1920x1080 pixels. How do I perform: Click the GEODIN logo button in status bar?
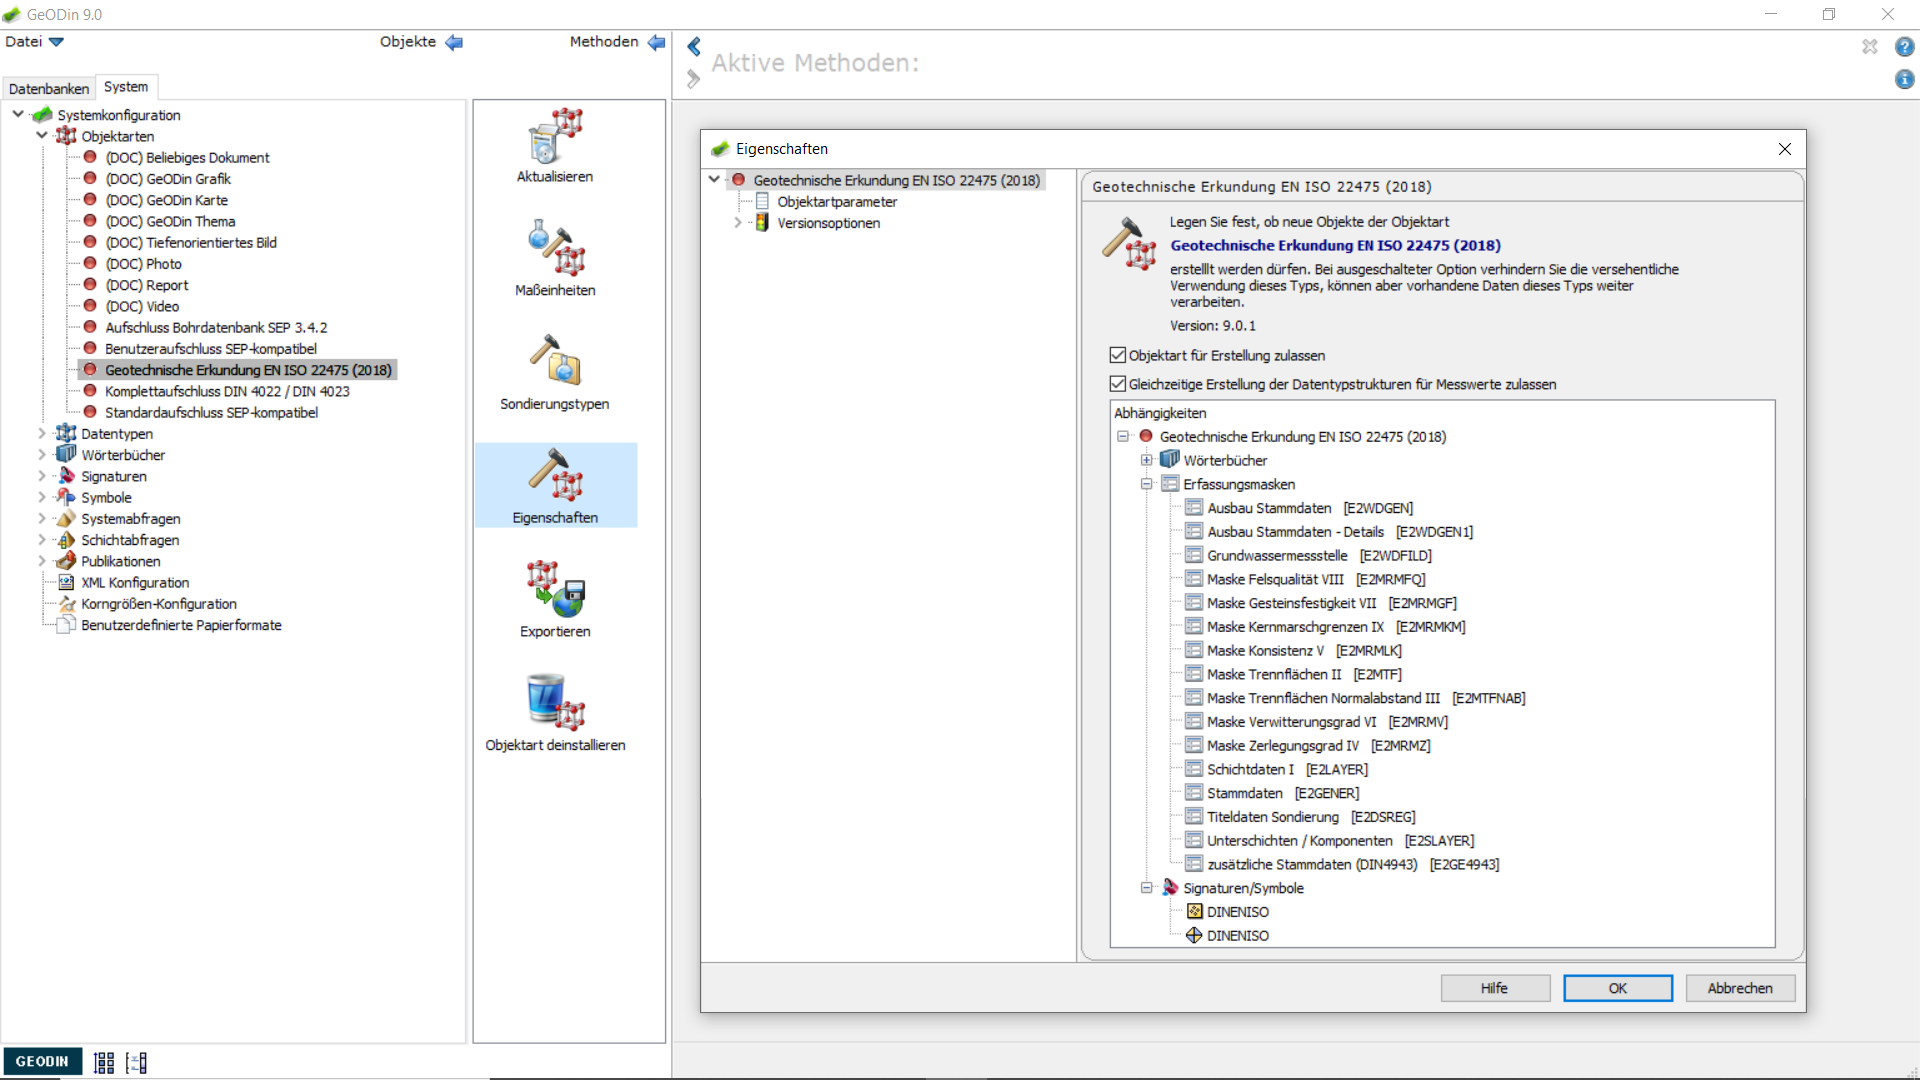point(42,1061)
